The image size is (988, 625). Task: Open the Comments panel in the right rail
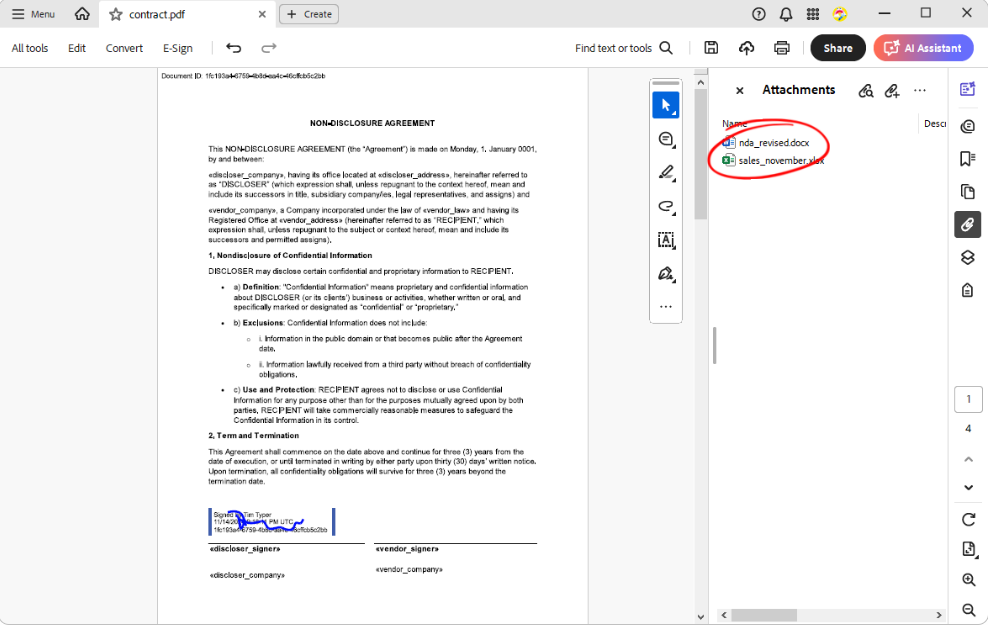coord(968,127)
